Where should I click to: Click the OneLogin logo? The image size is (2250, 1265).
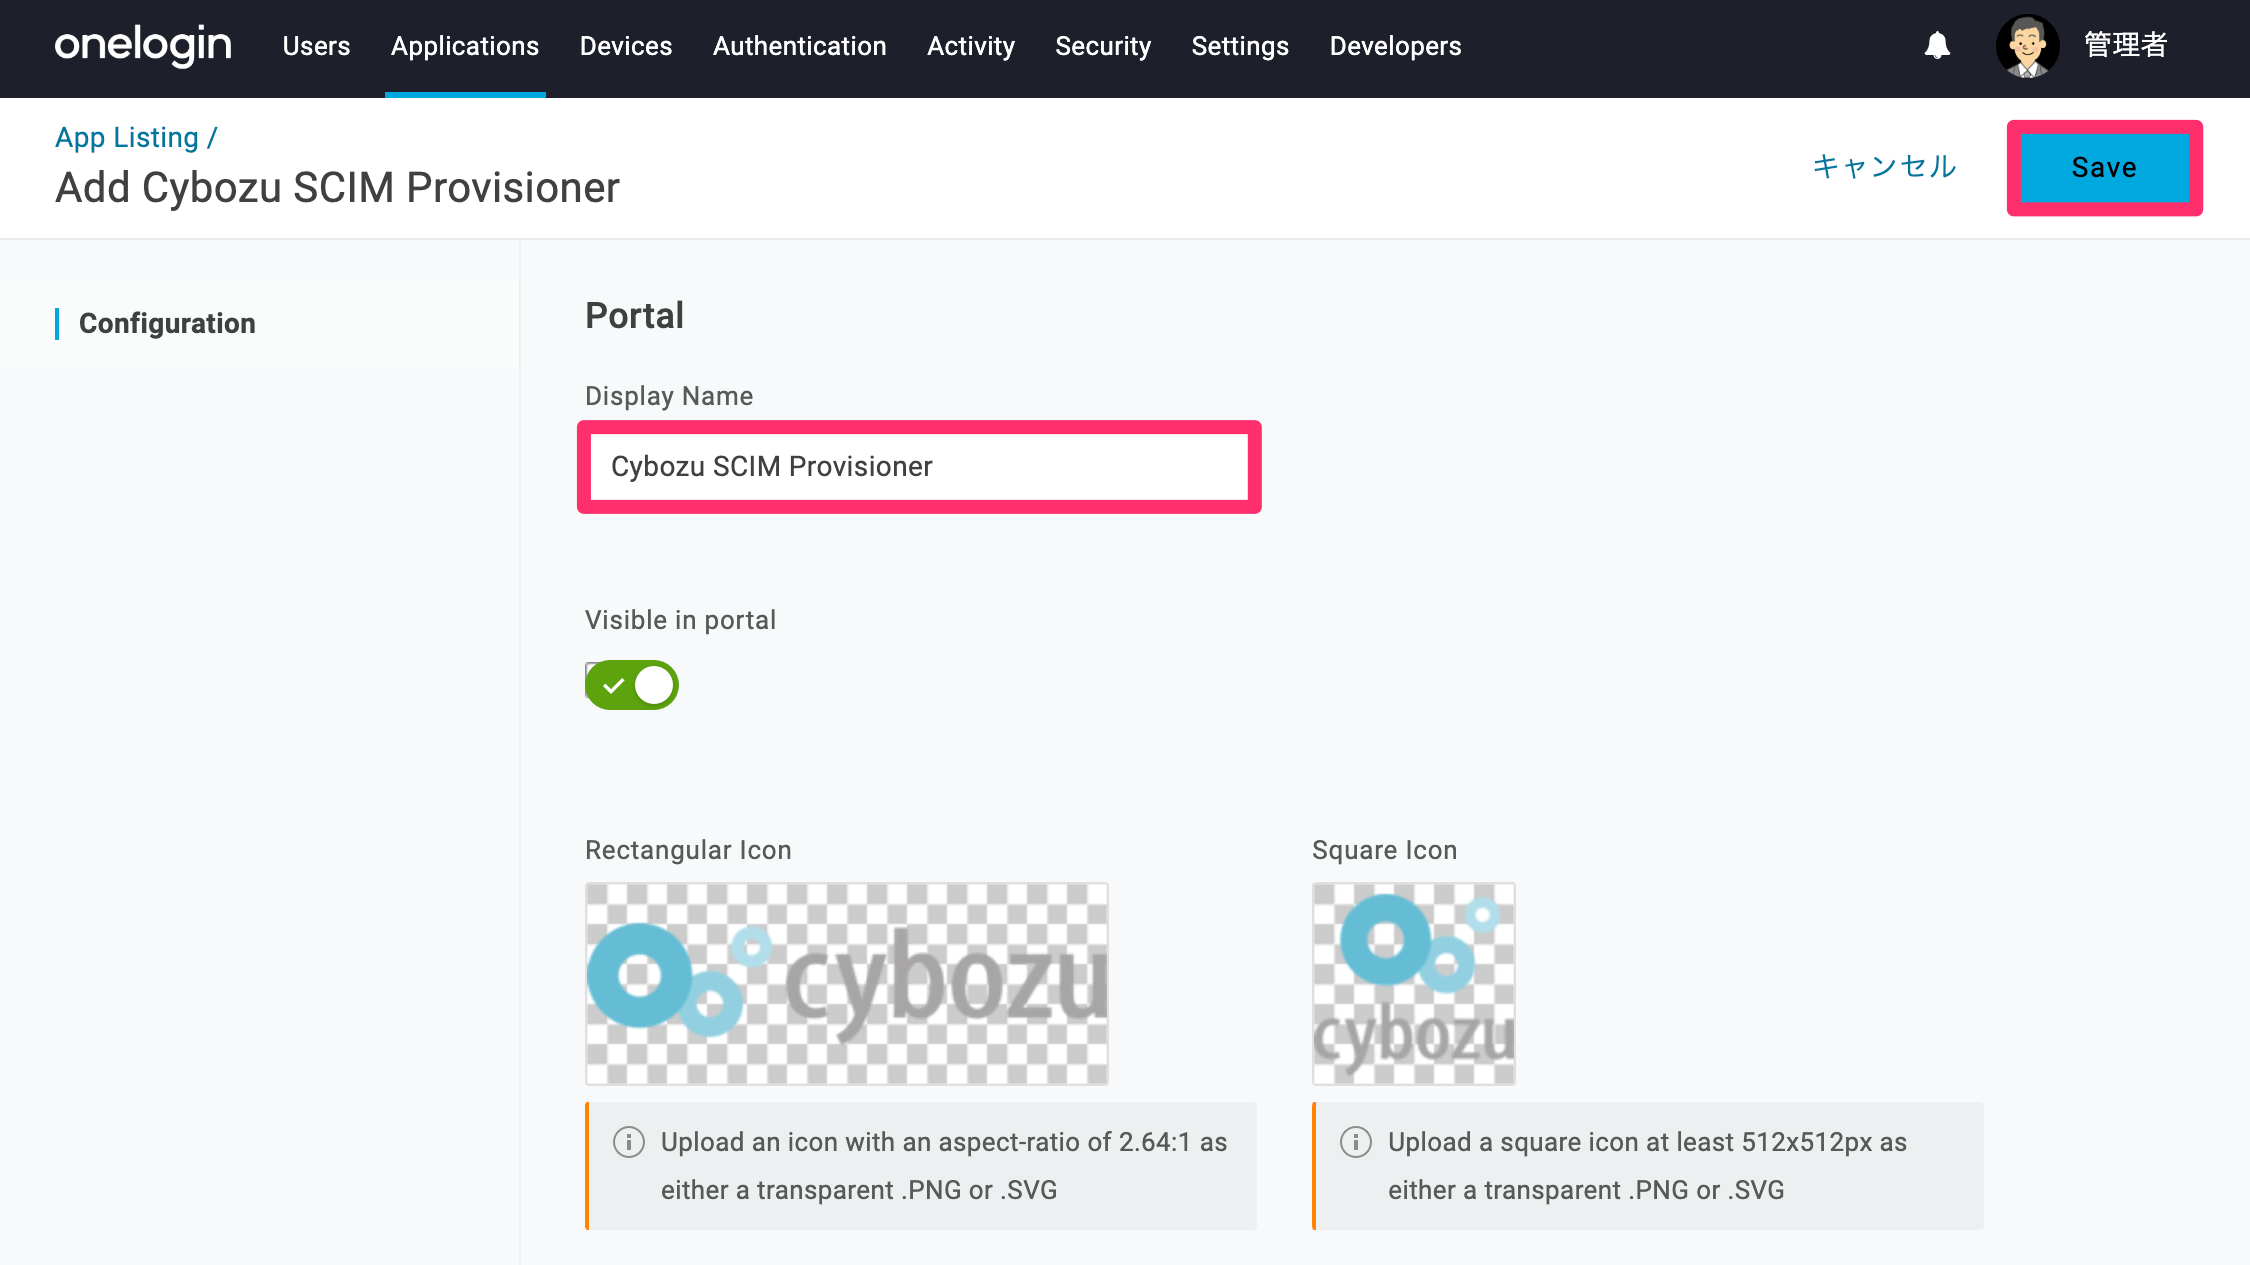coord(143,45)
